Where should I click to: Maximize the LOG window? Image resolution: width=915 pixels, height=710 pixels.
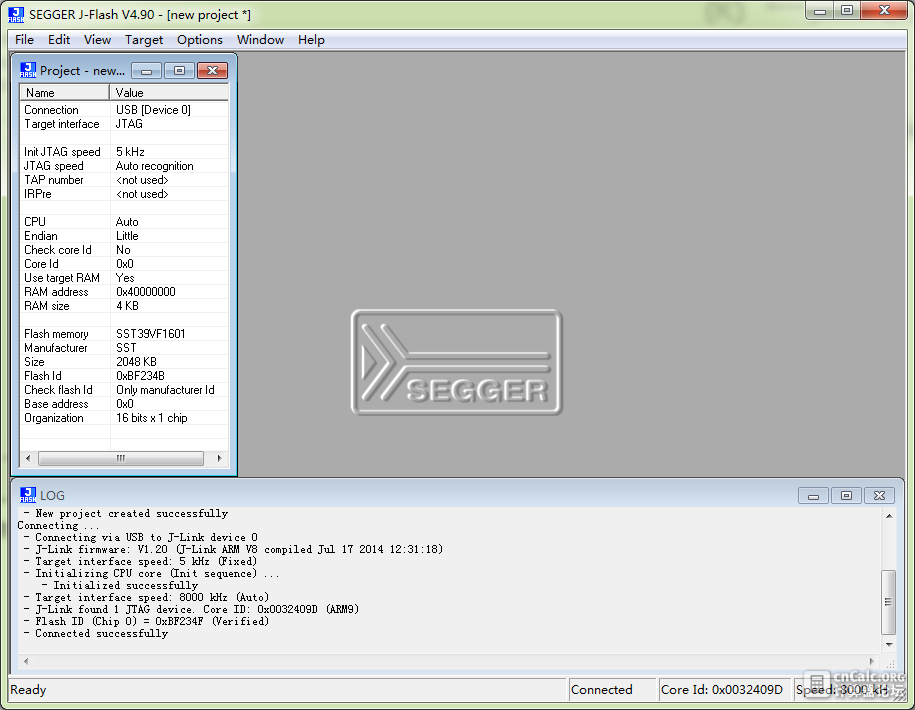click(846, 495)
